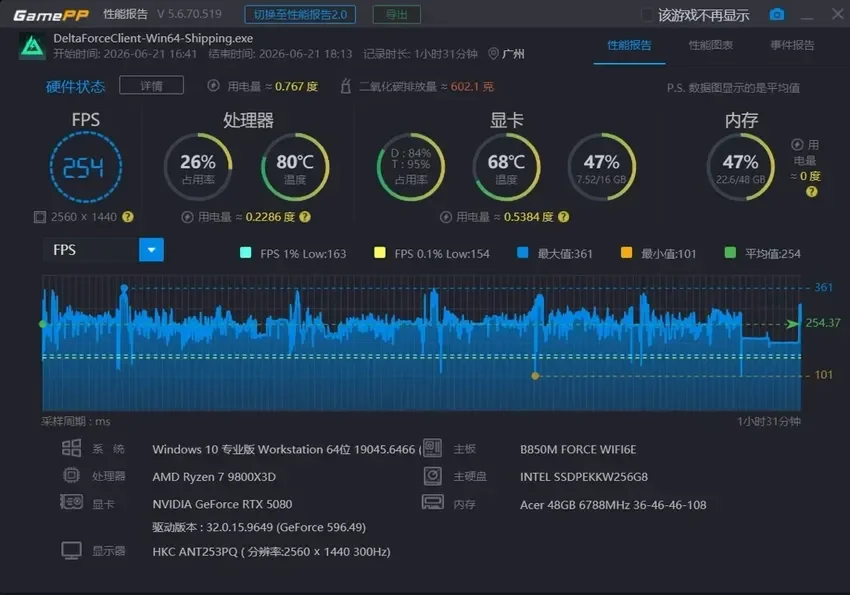The width and height of the screenshot is (850, 595).
Task: Click INTEL SSDPEKKW256G8 text
Action: tap(584, 477)
